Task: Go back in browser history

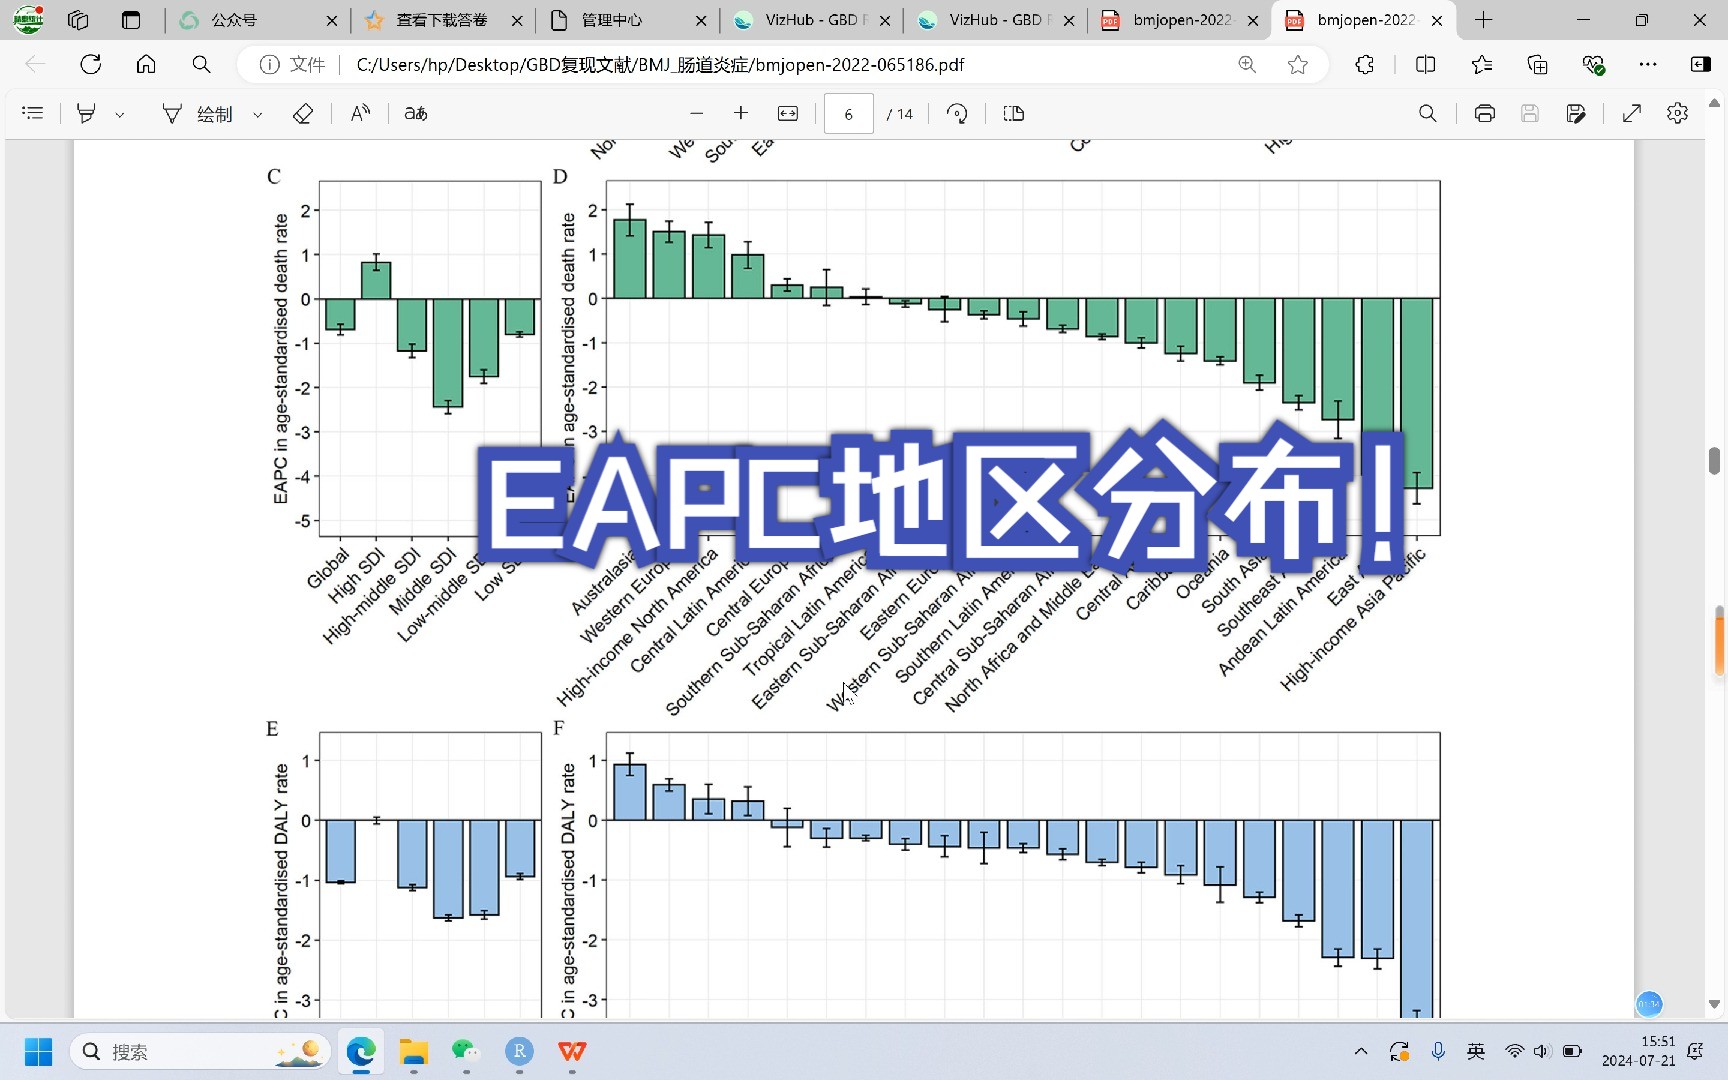Action: coord(35,64)
